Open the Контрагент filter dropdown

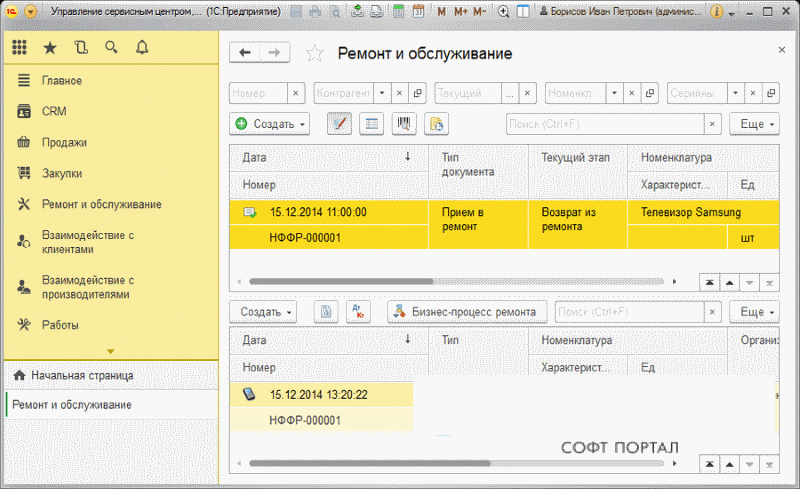pyautogui.click(x=382, y=93)
